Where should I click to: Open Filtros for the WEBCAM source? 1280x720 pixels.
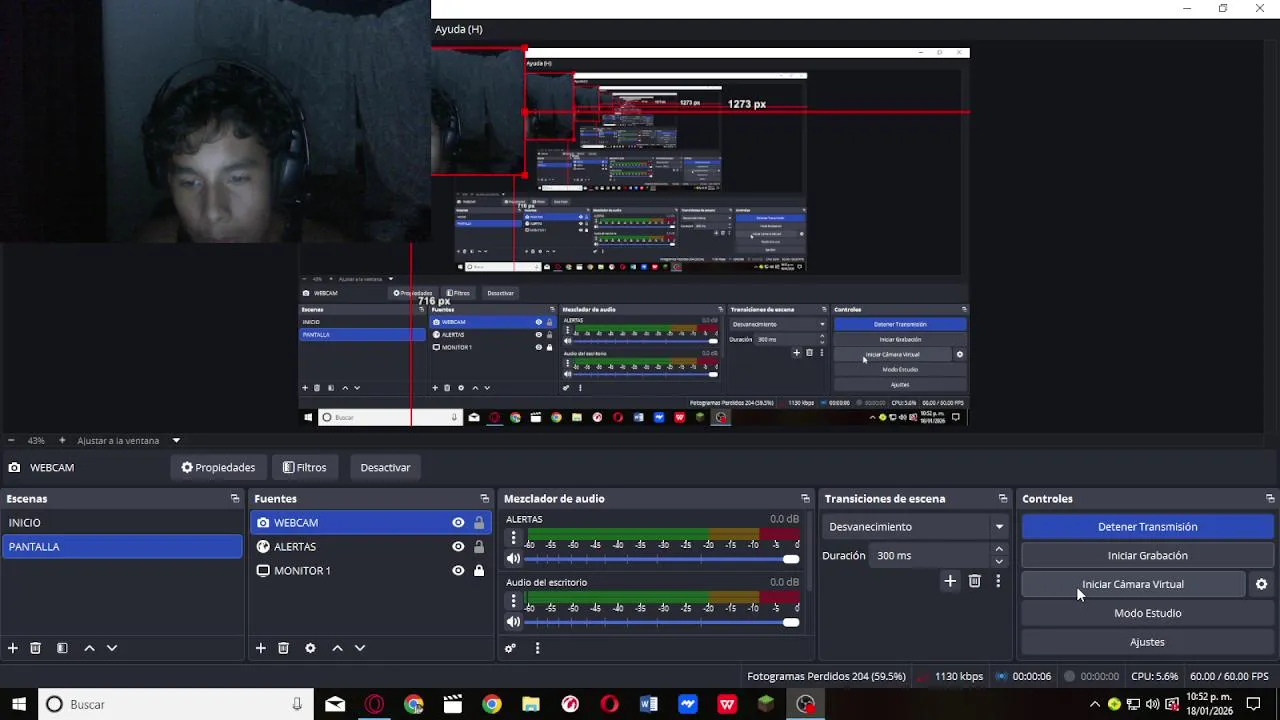(x=304, y=467)
